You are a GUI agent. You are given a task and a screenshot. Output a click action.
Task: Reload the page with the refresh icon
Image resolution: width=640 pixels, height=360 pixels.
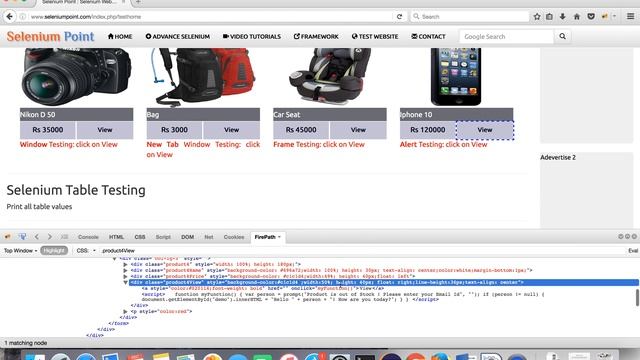pos(400,17)
